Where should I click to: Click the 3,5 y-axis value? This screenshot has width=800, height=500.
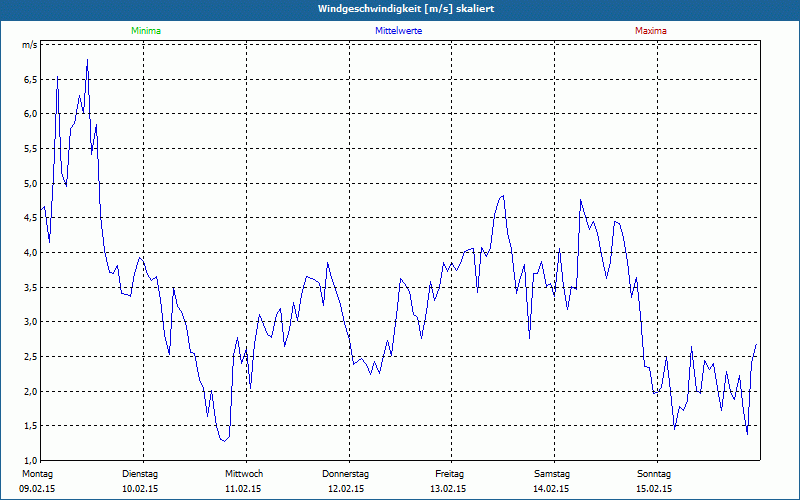30,288
